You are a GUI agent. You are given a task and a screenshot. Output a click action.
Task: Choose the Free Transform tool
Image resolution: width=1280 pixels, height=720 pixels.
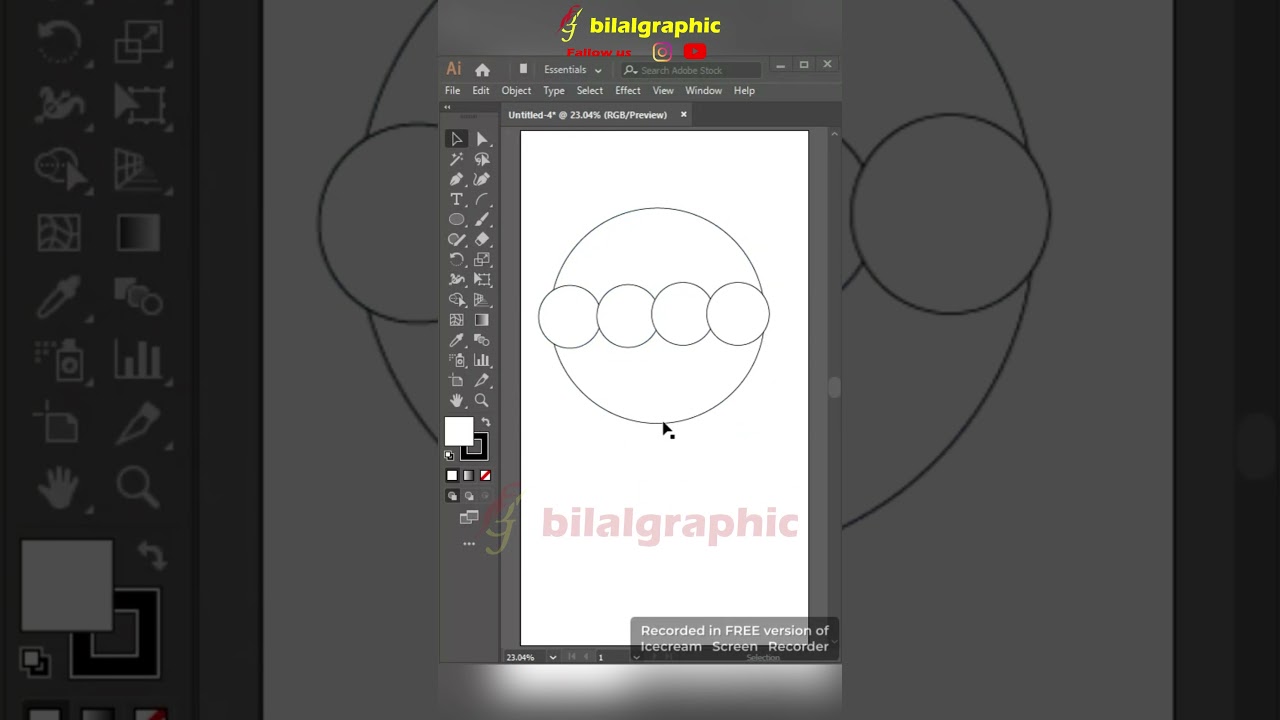coord(482,279)
